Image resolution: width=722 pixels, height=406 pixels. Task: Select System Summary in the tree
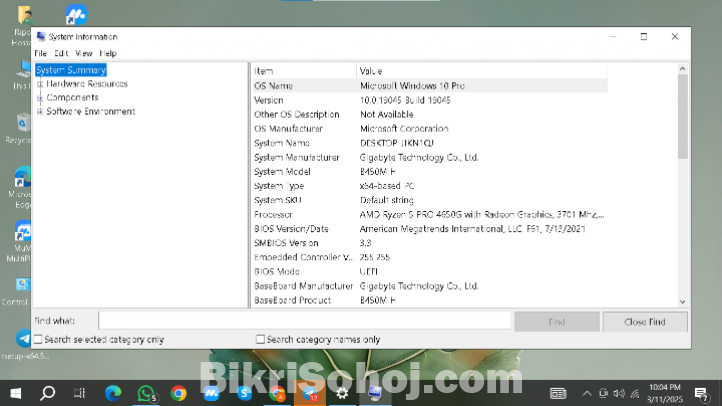(x=71, y=70)
